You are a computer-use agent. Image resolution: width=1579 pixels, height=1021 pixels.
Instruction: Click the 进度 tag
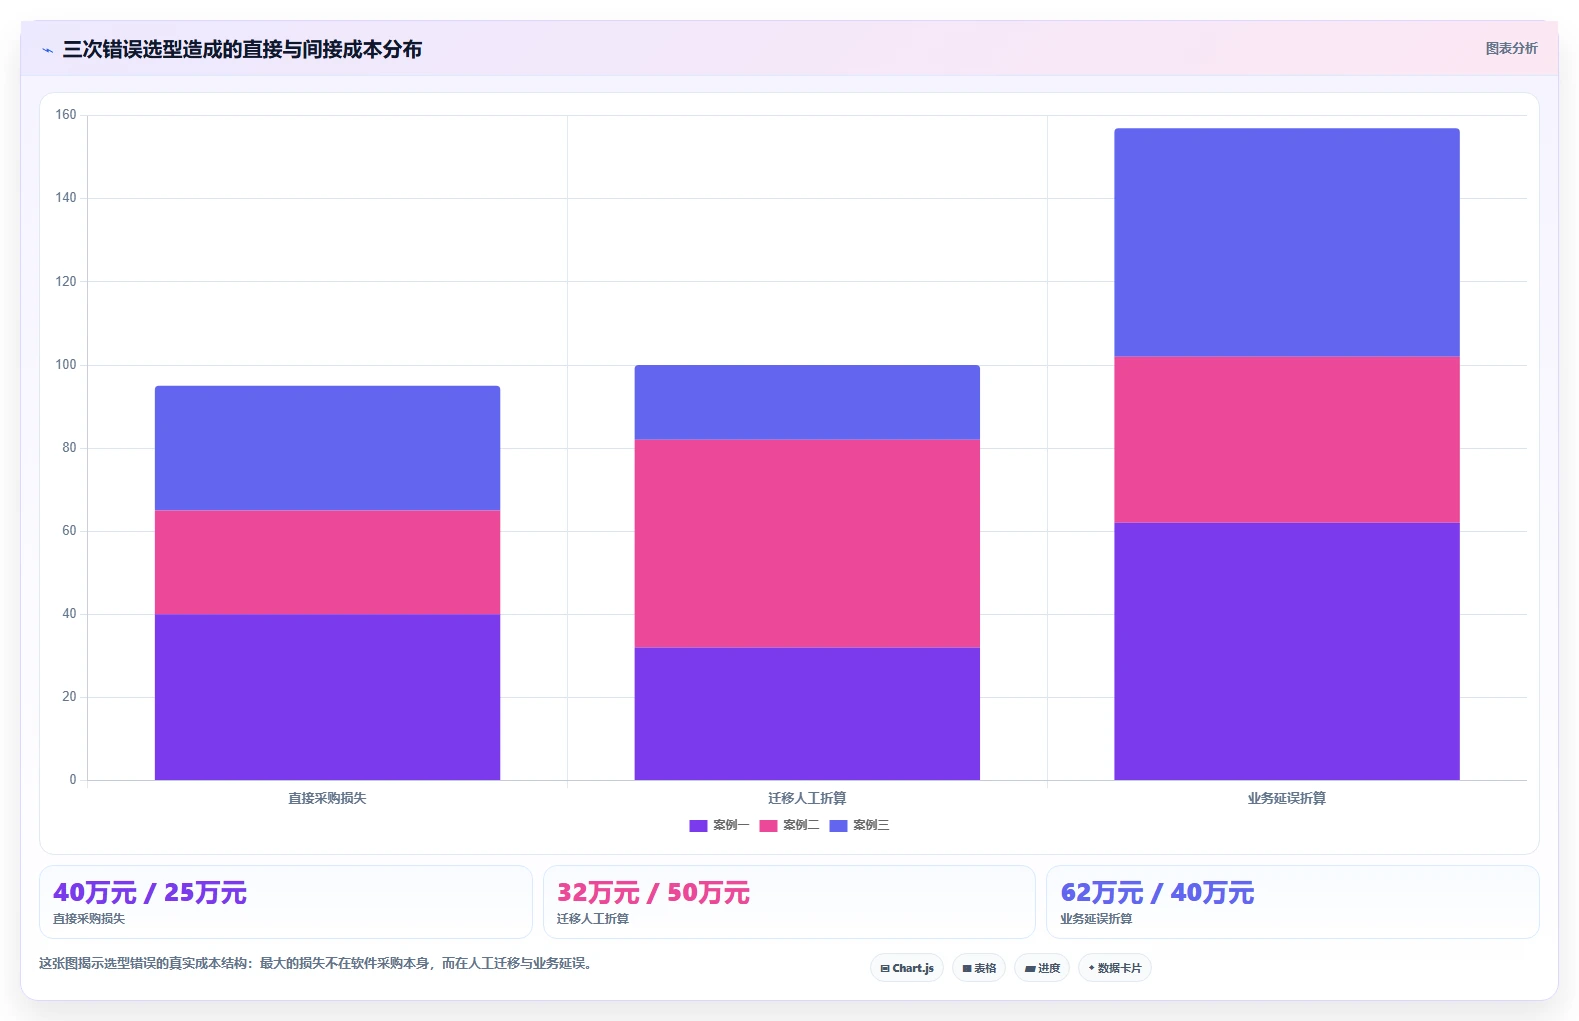[x=1042, y=968]
